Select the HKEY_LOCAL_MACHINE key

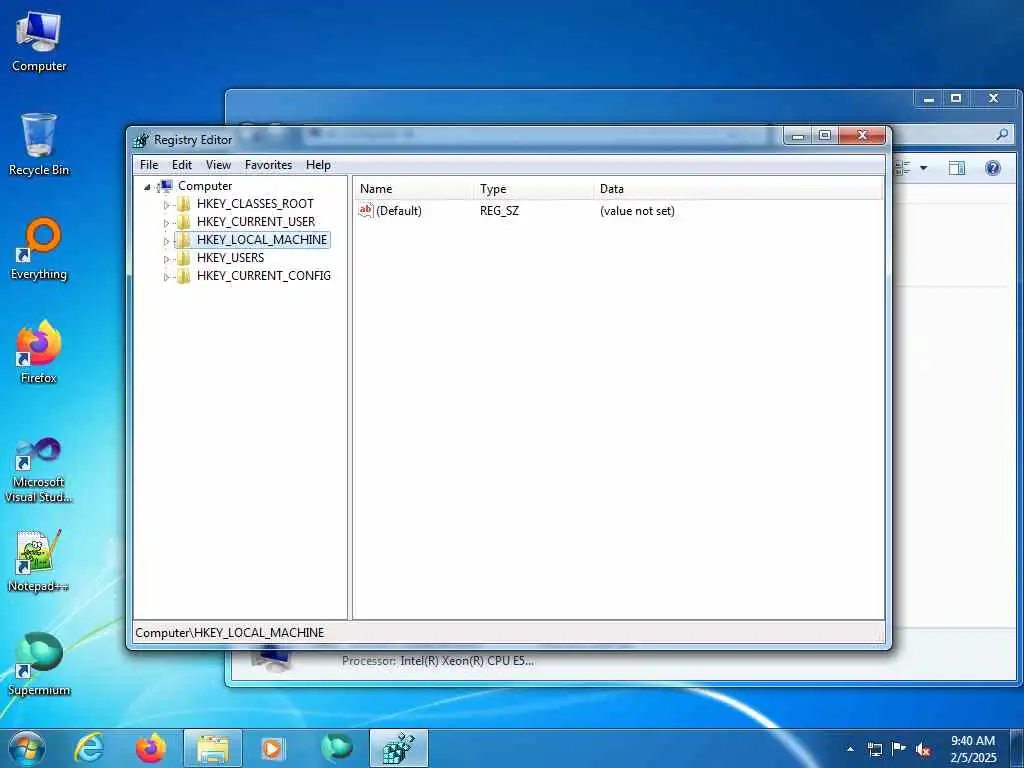[x=262, y=240]
